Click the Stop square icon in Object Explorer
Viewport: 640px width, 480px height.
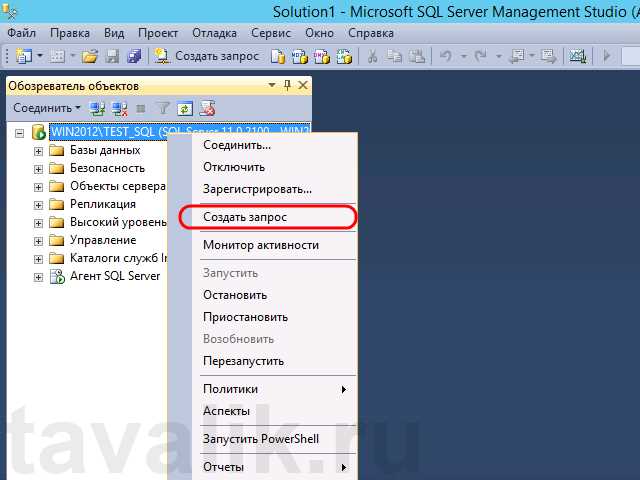(141, 109)
